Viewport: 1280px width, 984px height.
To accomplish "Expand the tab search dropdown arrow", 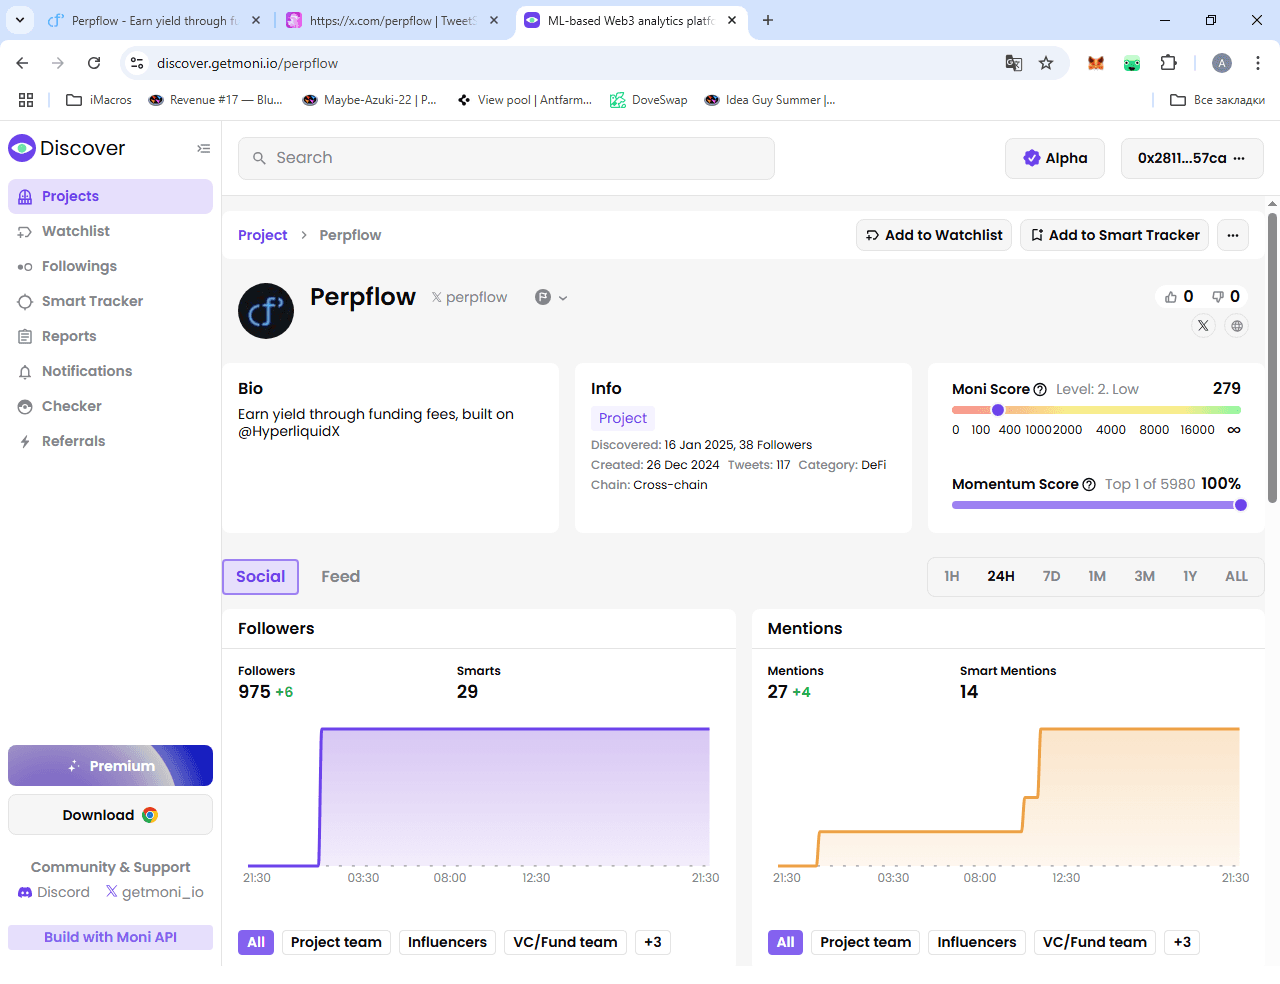I will point(20,20).
